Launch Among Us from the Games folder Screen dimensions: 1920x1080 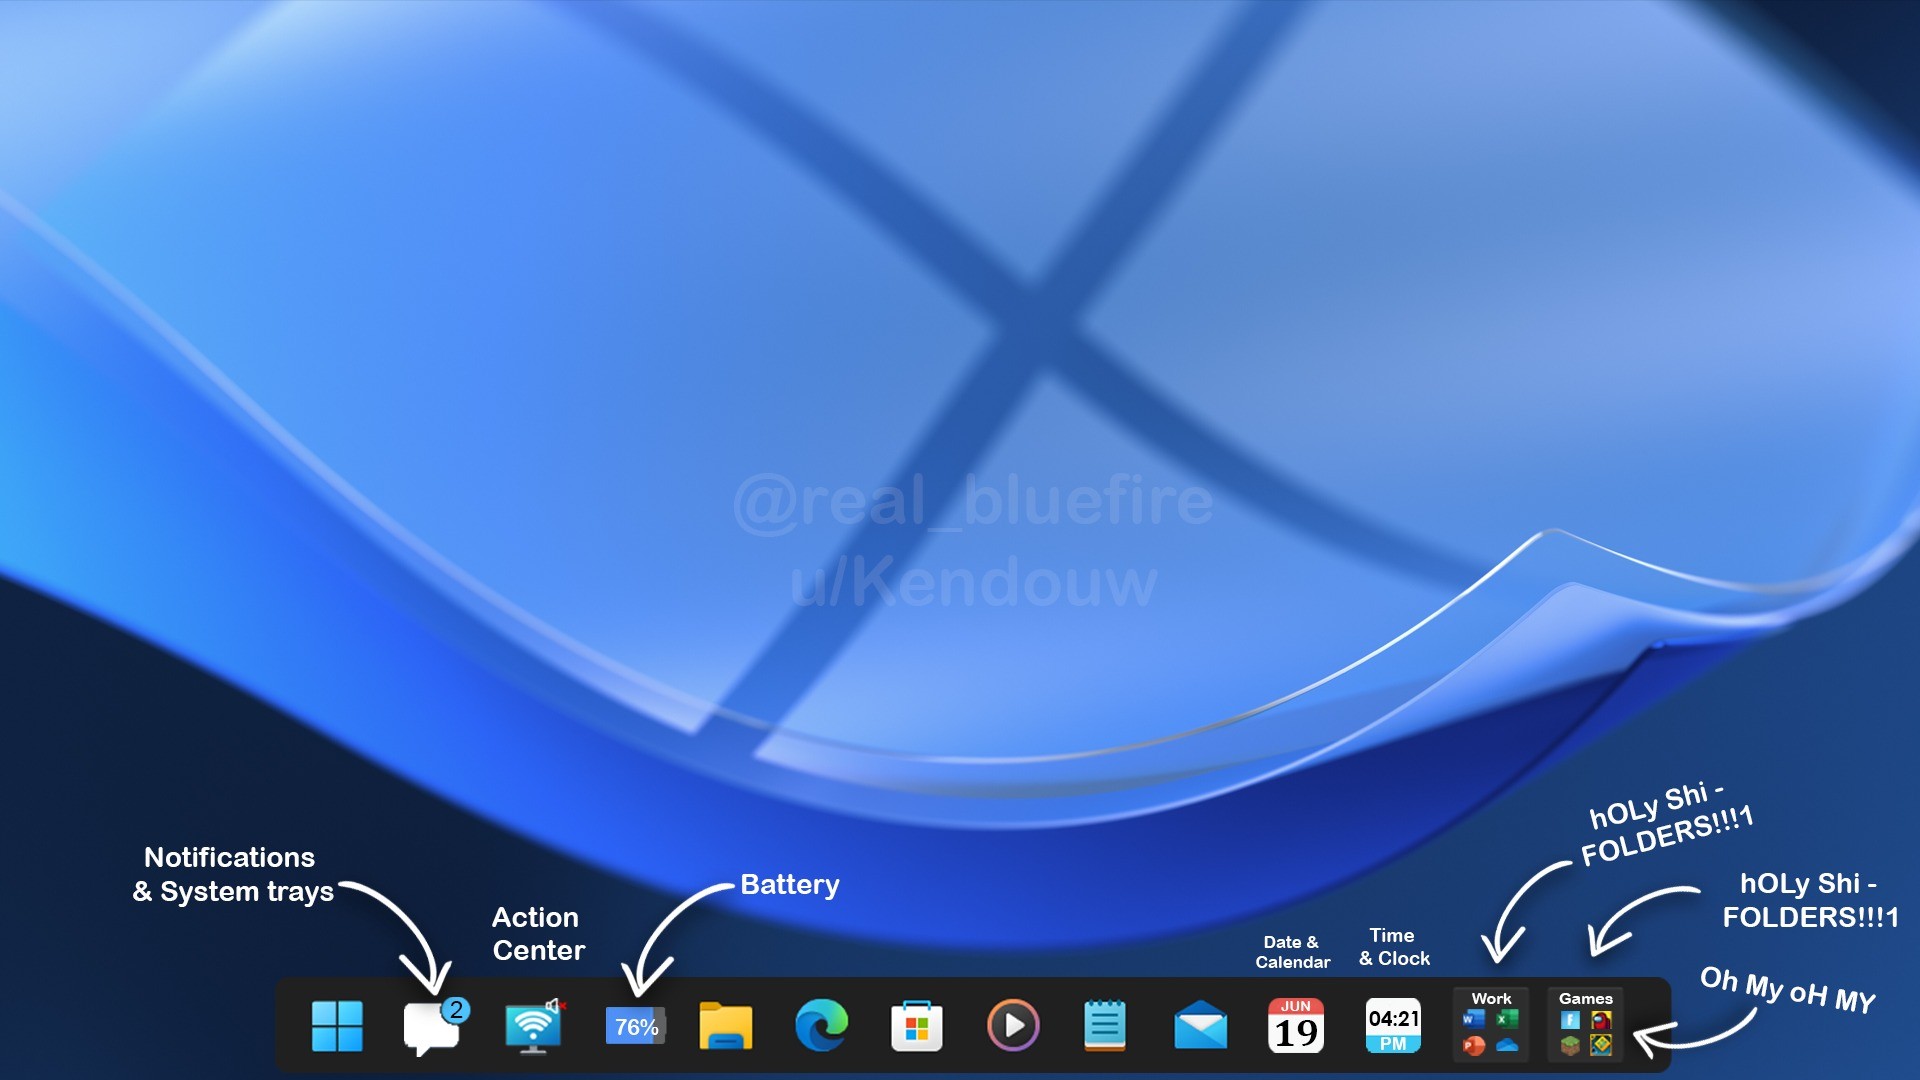click(x=1601, y=1020)
